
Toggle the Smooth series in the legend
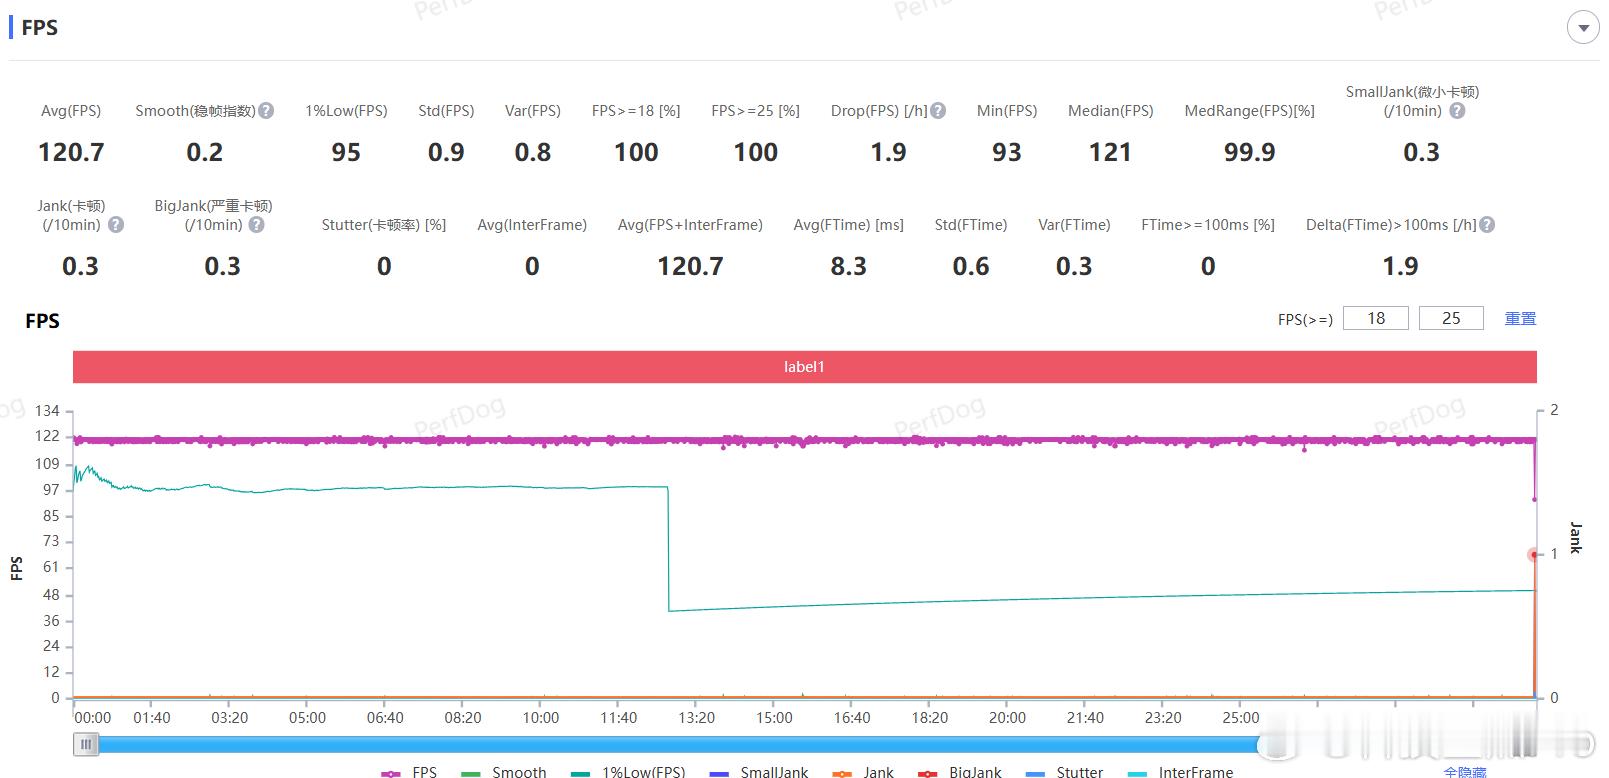[504, 772]
